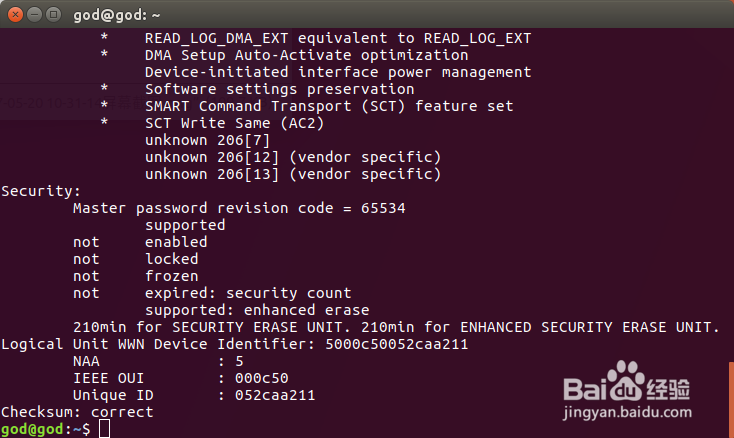Image resolution: width=734 pixels, height=438 pixels.
Task: Click the DMA Setup Auto-Activate optimization line
Action: (x=306, y=55)
